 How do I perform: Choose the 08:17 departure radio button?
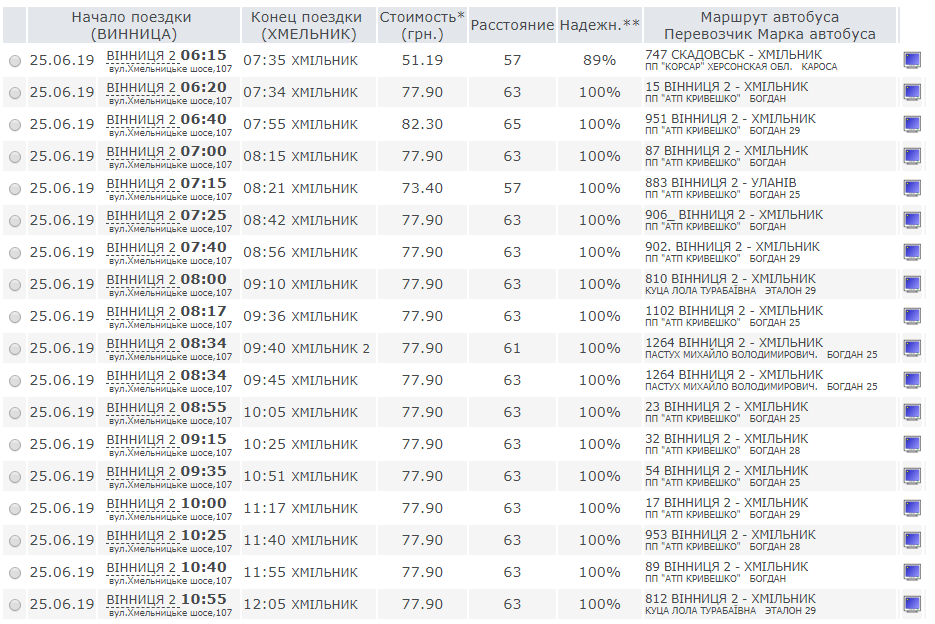[x=15, y=317]
